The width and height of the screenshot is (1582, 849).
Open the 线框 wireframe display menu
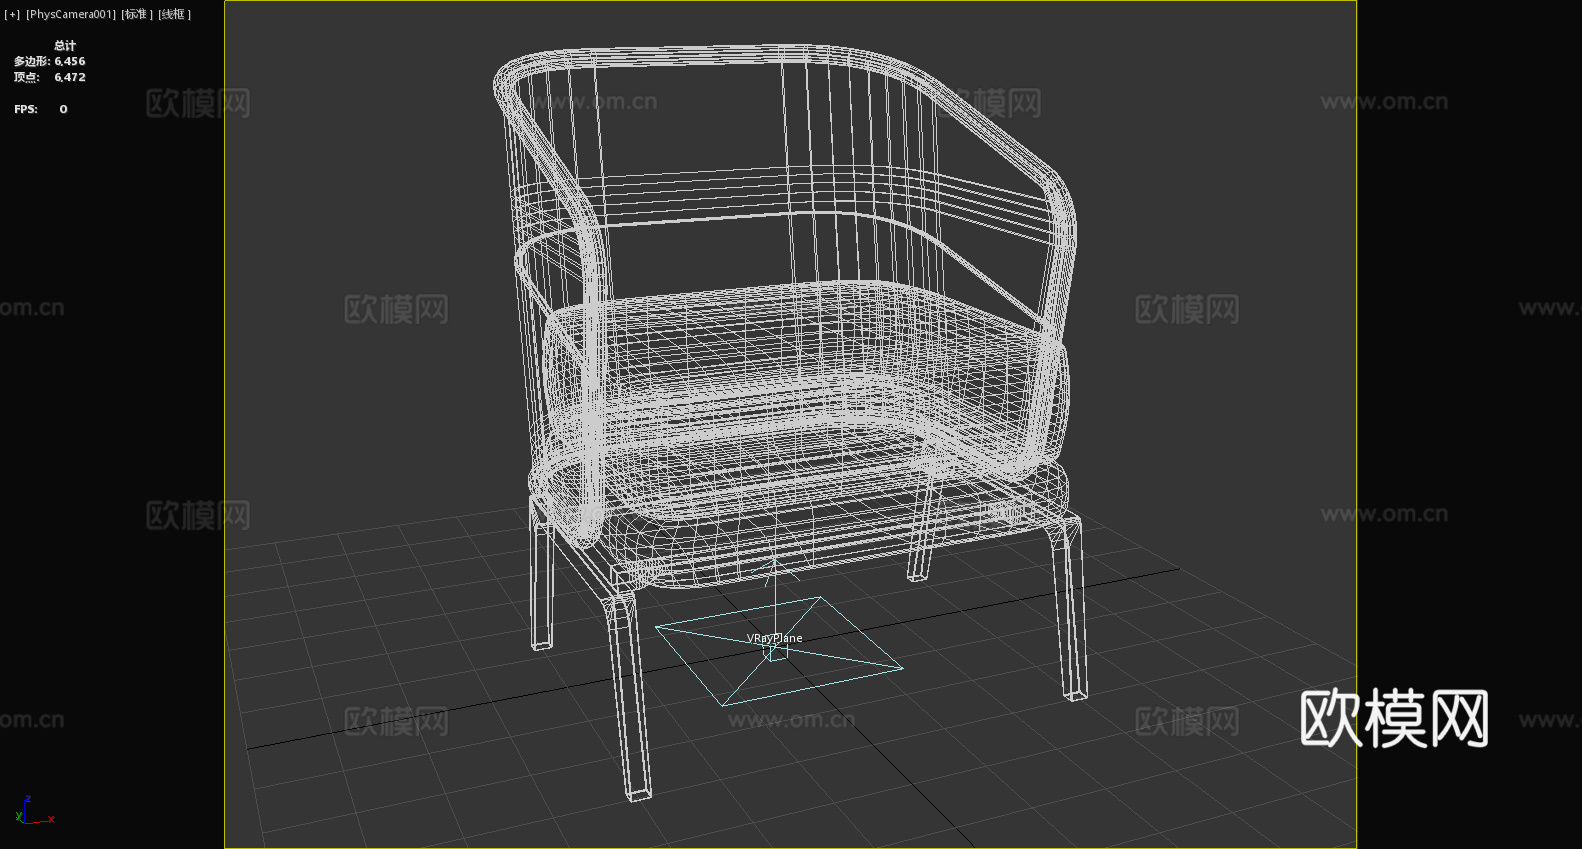(174, 14)
